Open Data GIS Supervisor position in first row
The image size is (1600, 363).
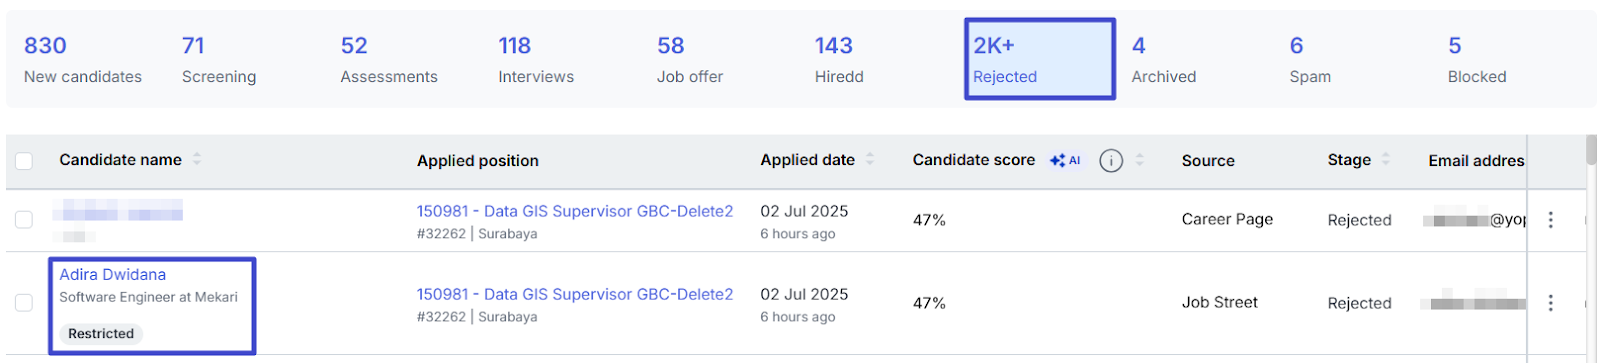coord(575,211)
